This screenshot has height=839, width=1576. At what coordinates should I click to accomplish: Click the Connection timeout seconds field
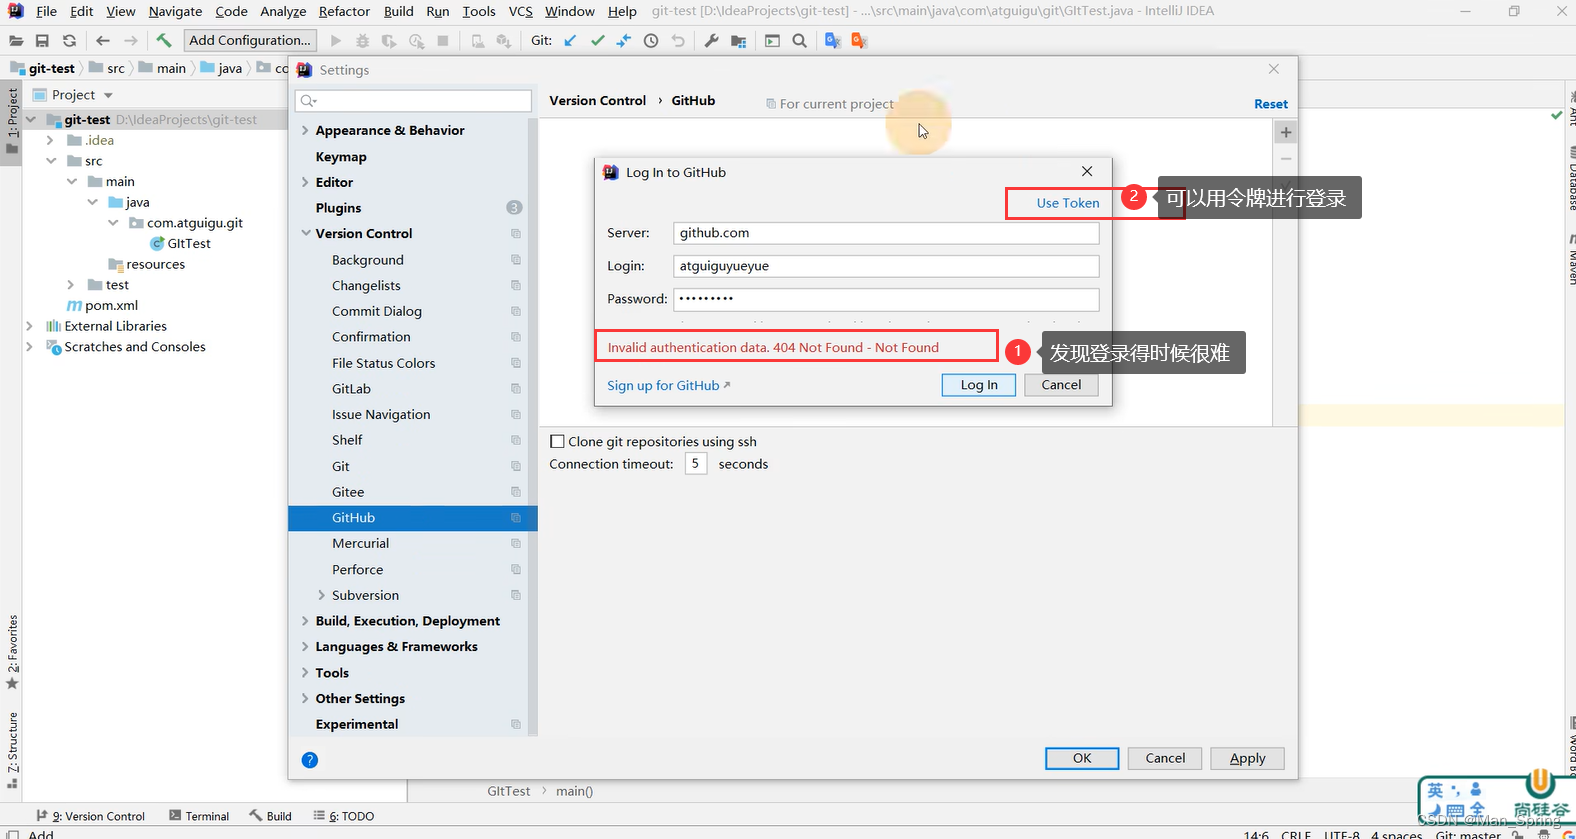[696, 464]
